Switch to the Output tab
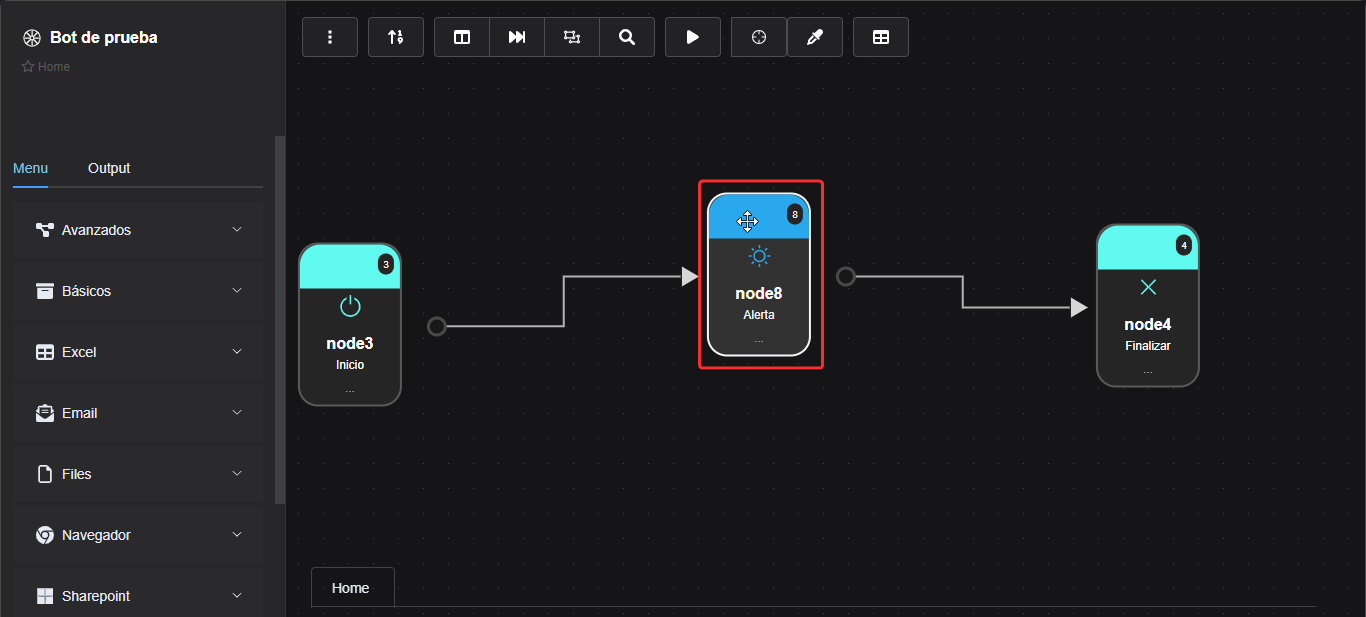 109,168
